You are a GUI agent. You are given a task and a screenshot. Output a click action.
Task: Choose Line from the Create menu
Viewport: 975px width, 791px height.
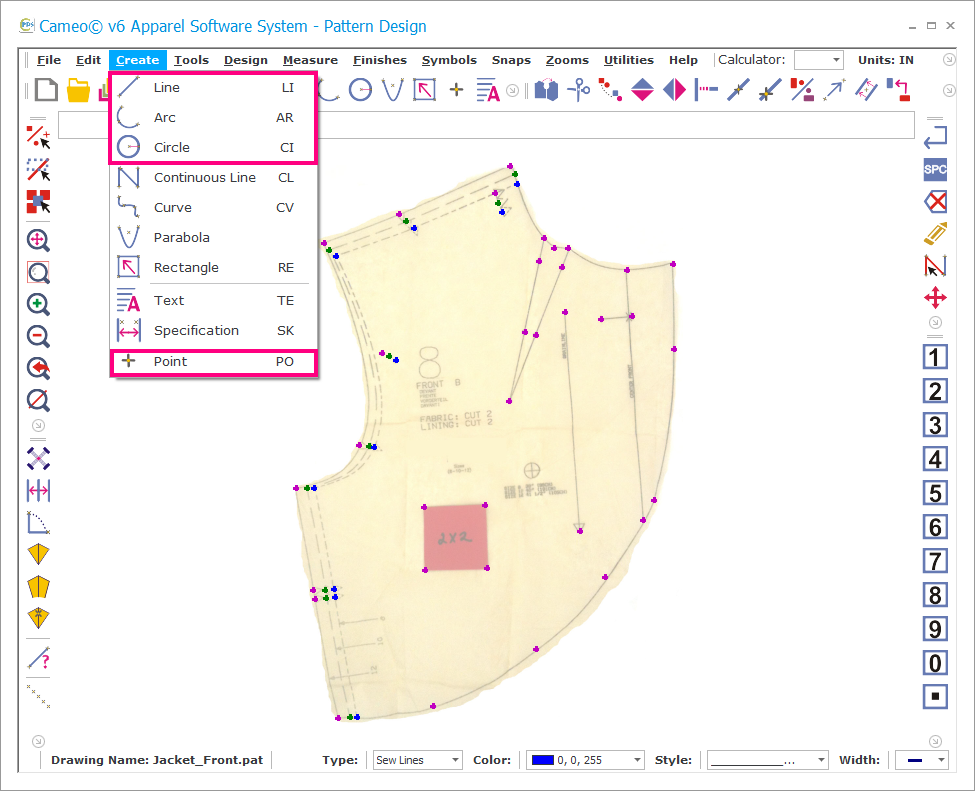click(x=213, y=88)
